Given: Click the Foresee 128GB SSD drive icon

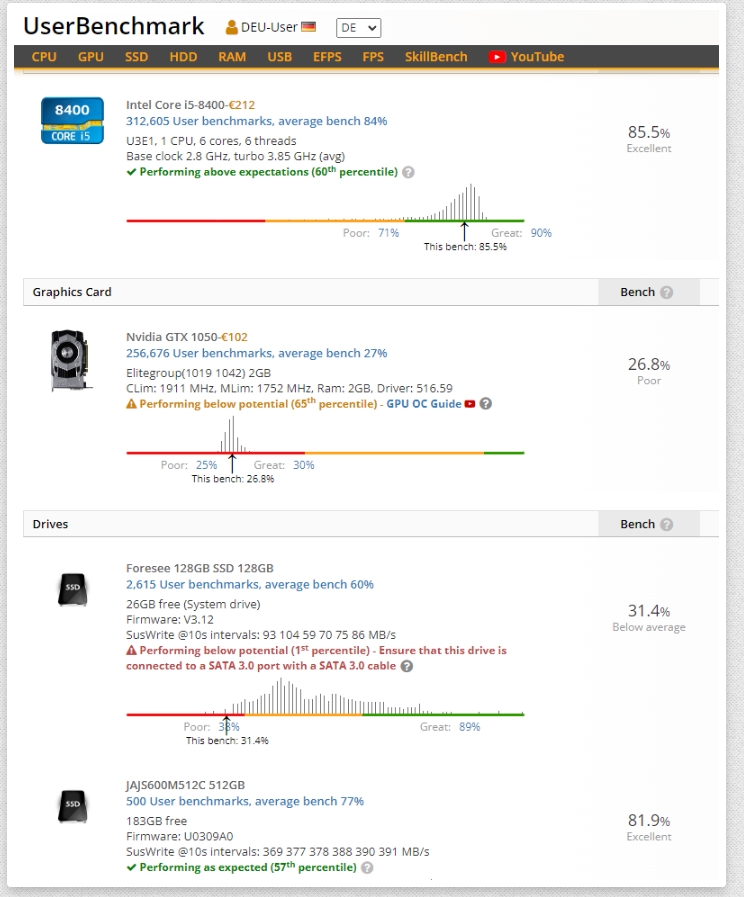Looking at the screenshot, I should click(x=72, y=591).
